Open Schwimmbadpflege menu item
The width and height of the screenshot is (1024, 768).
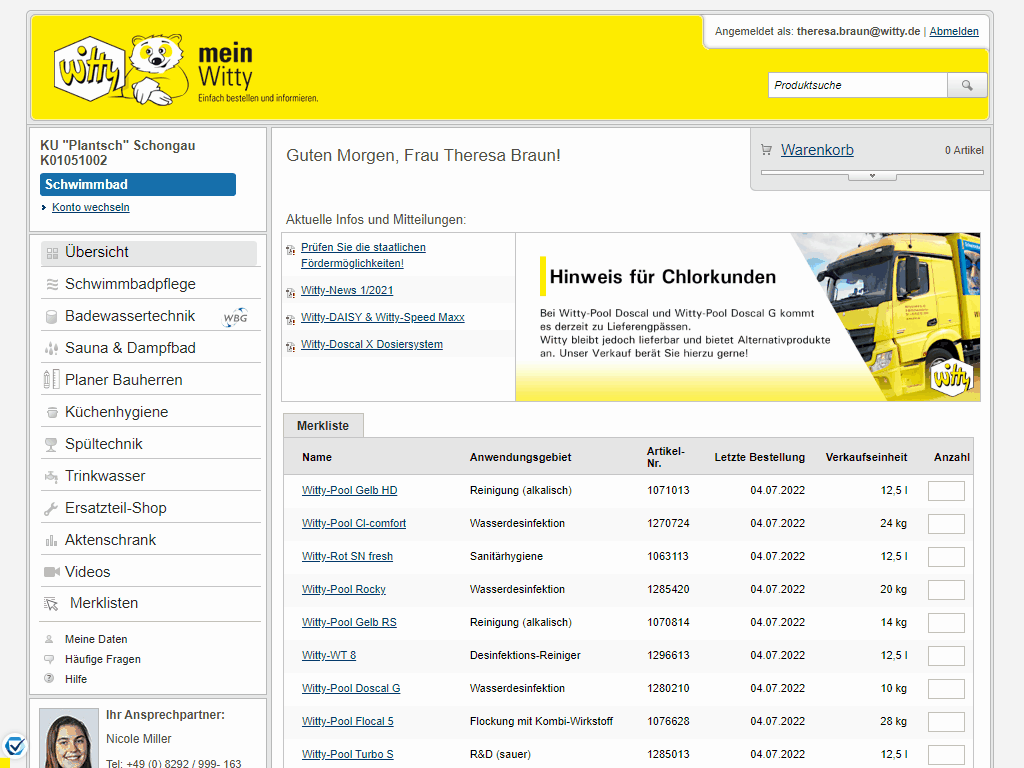[130, 284]
